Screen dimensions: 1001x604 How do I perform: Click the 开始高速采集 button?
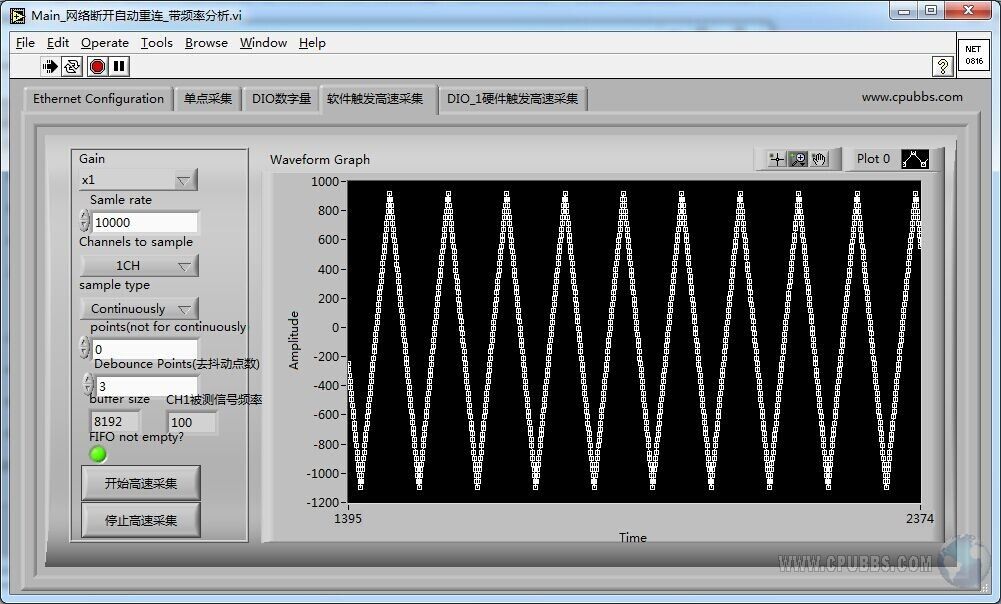click(x=140, y=483)
